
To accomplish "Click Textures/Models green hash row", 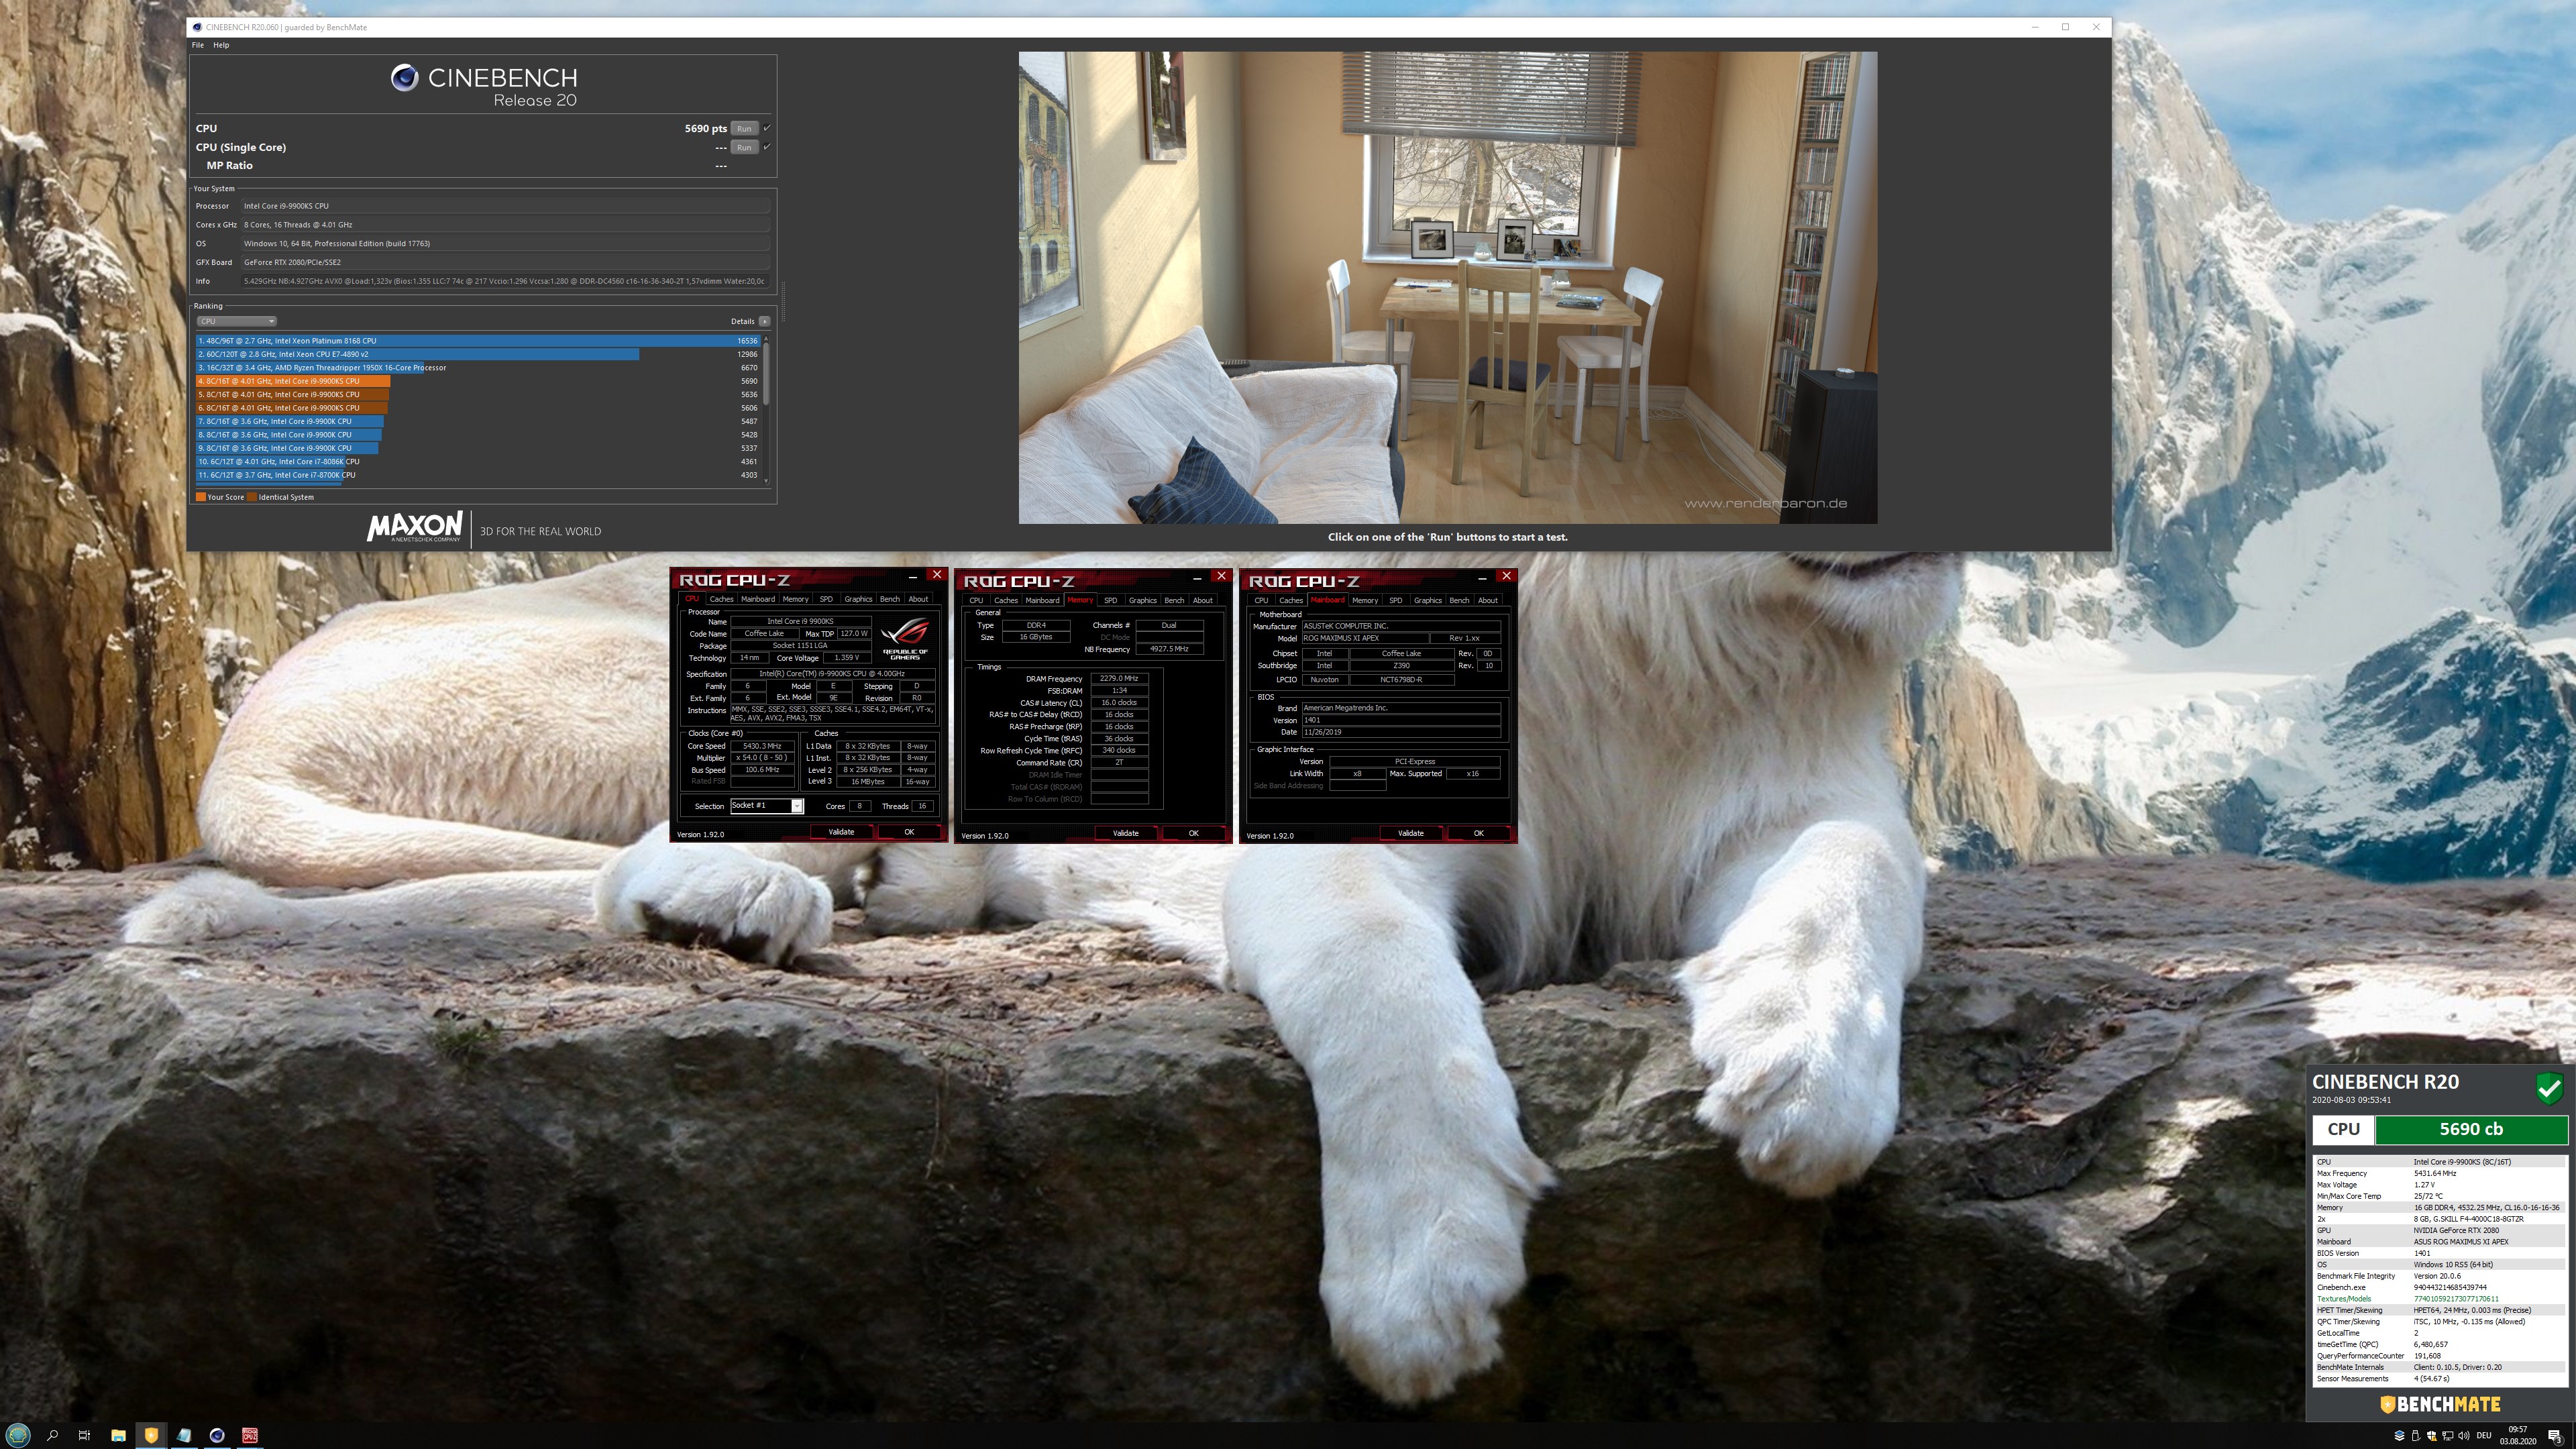I will (x=2439, y=1299).
